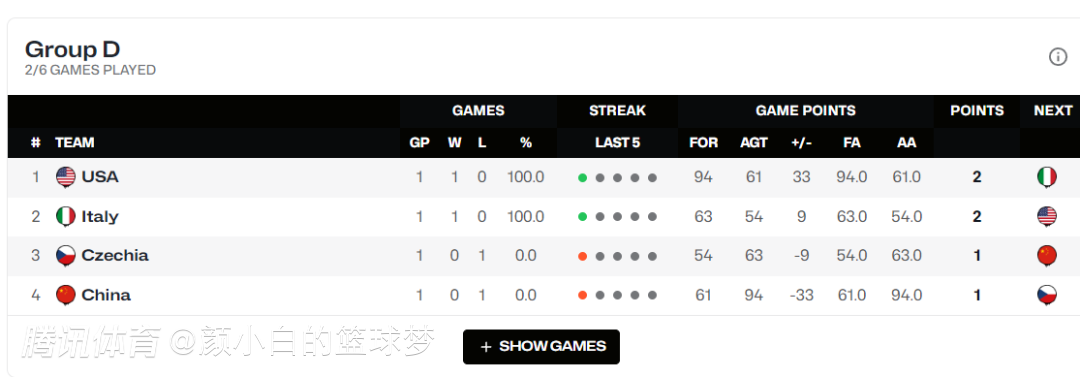Image resolution: width=1080 pixels, height=377 pixels.
Task: Click the +/- column header
Action: click(x=801, y=143)
